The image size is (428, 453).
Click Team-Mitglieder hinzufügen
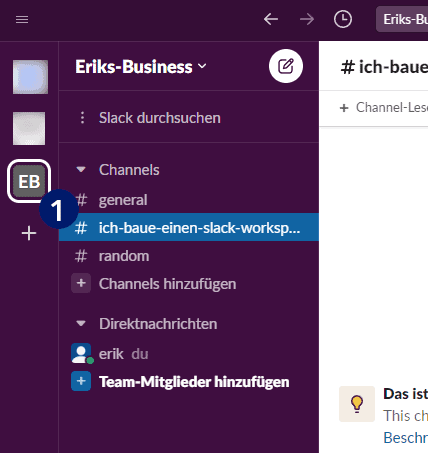pyautogui.click(x=194, y=382)
